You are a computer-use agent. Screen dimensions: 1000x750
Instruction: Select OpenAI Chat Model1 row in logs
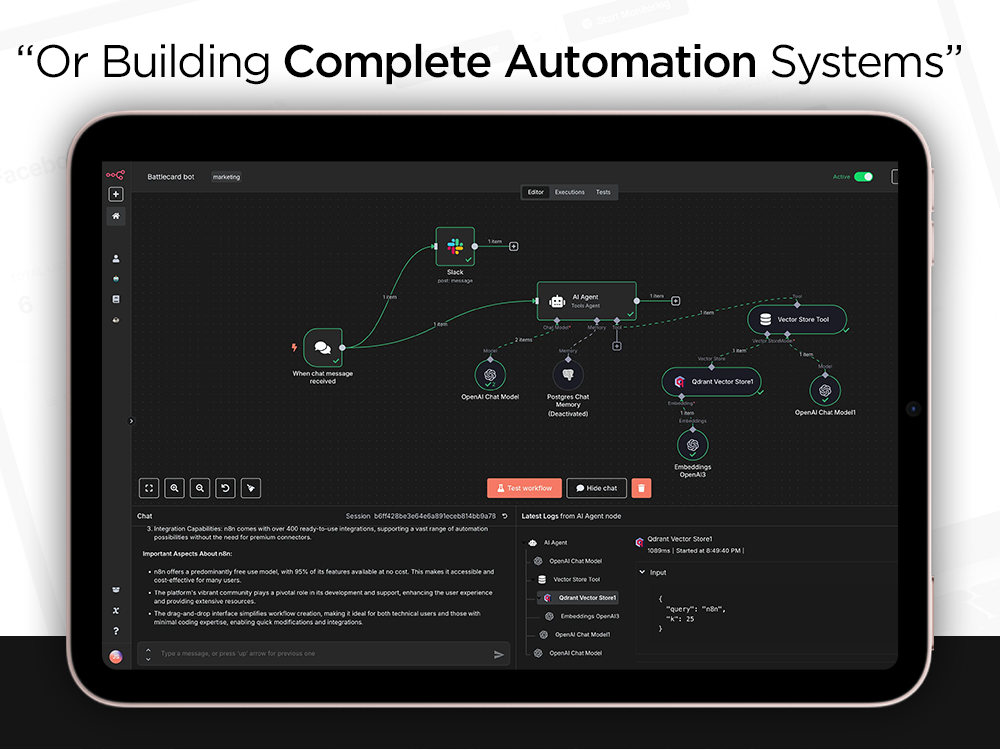pyautogui.click(x=575, y=635)
